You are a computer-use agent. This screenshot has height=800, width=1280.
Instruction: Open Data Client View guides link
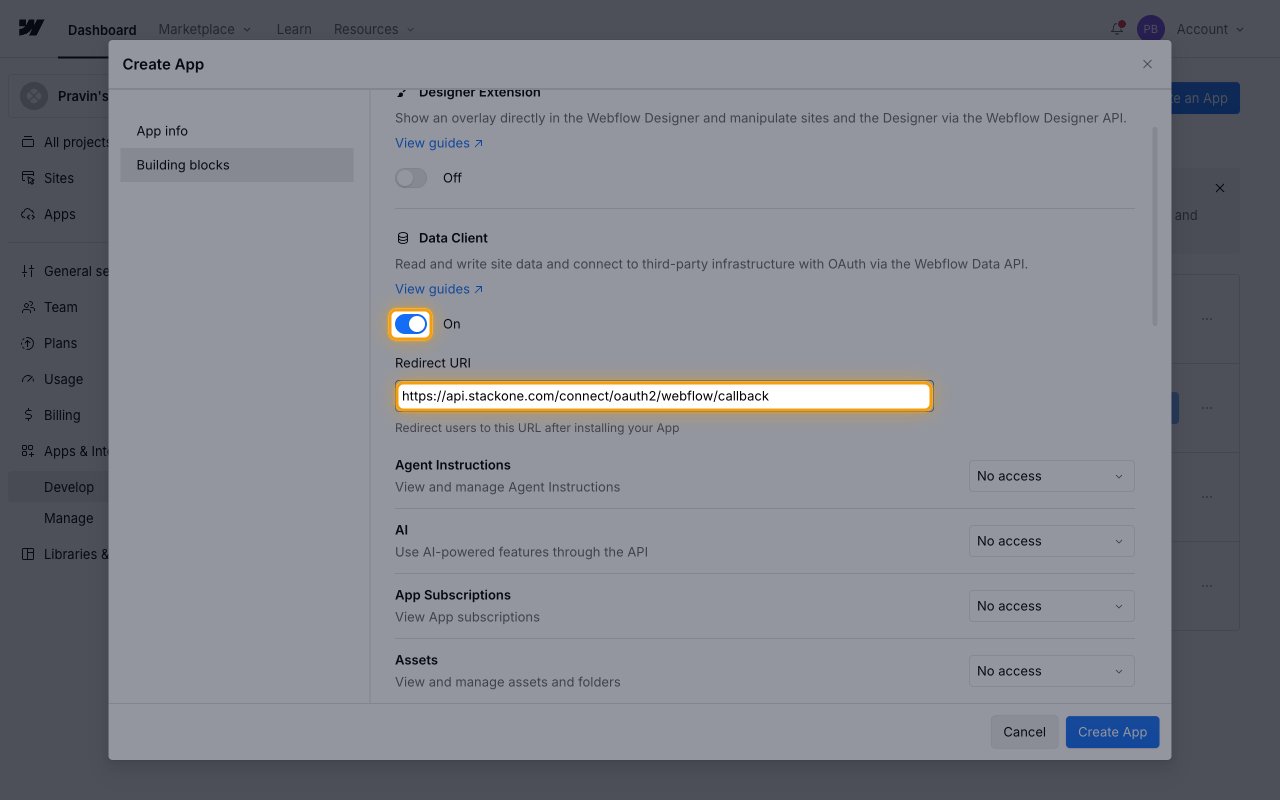(x=439, y=289)
